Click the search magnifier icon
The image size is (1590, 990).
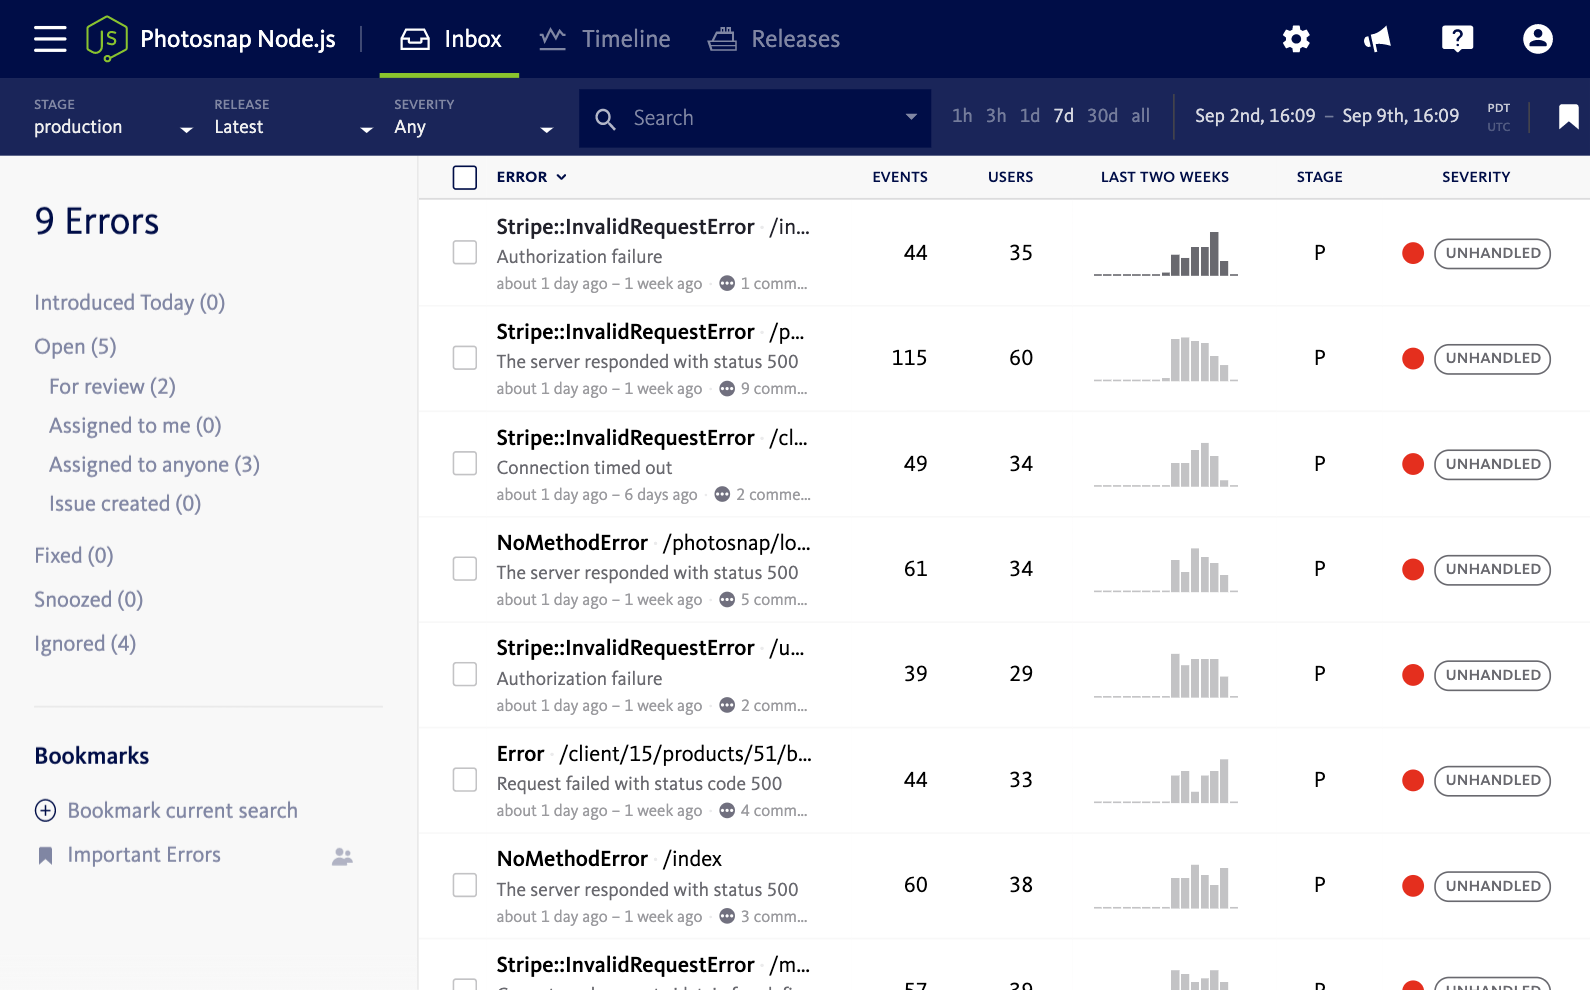(605, 119)
